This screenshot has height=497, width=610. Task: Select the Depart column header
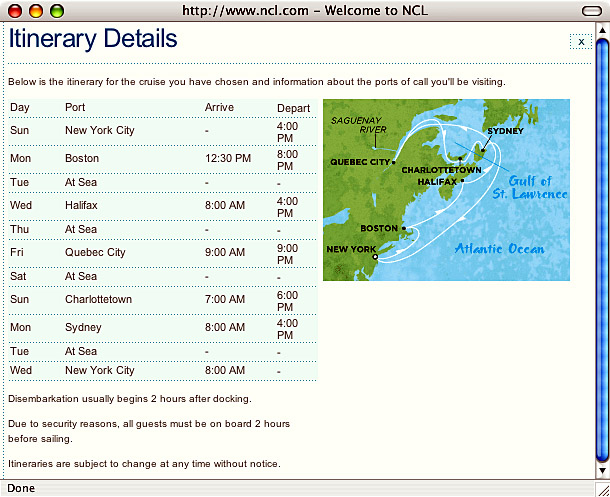click(293, 108)
